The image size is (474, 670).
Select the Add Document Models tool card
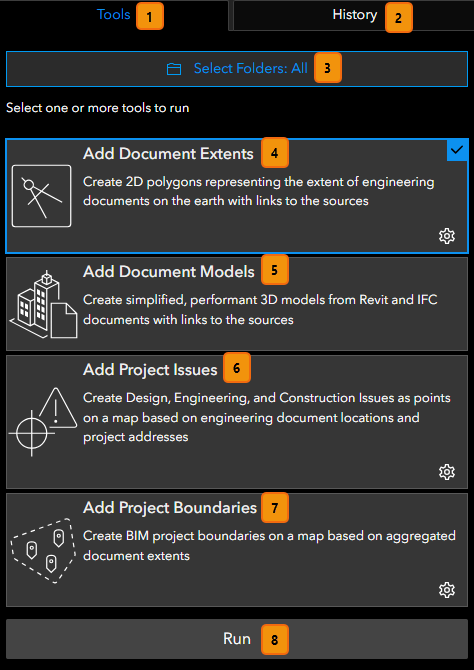tap(237, 304)
